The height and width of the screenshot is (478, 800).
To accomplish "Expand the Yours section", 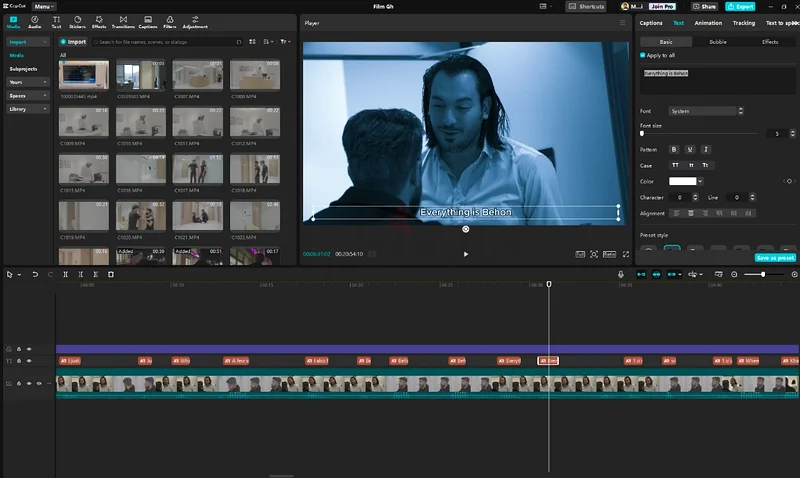I will [x=27, y=82].
